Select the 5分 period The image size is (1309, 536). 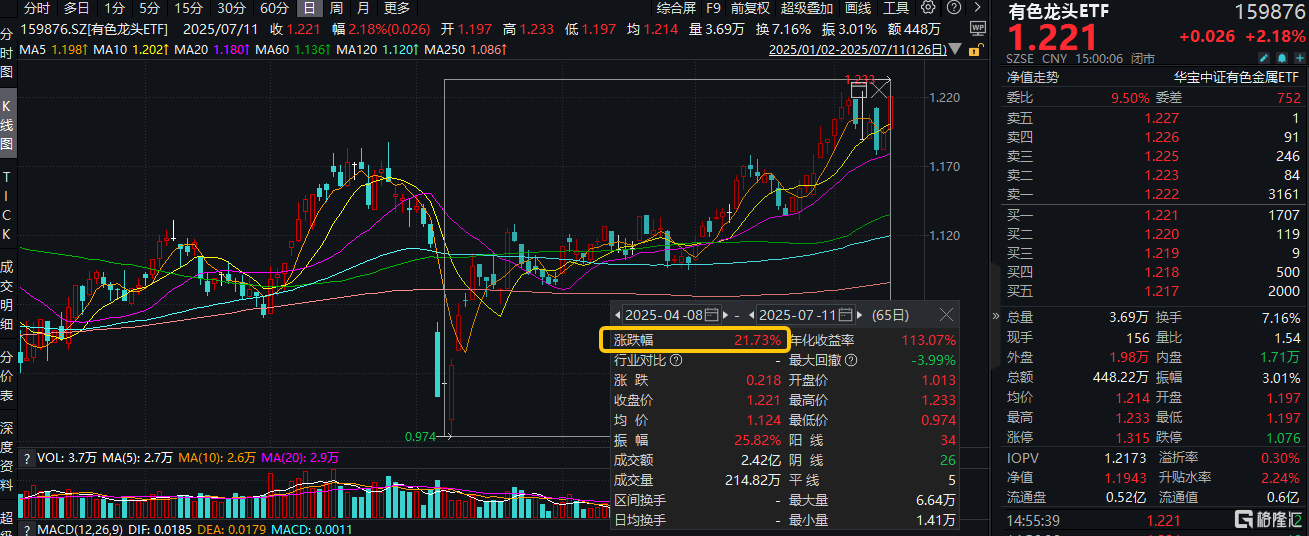click(x=149, y=7)
